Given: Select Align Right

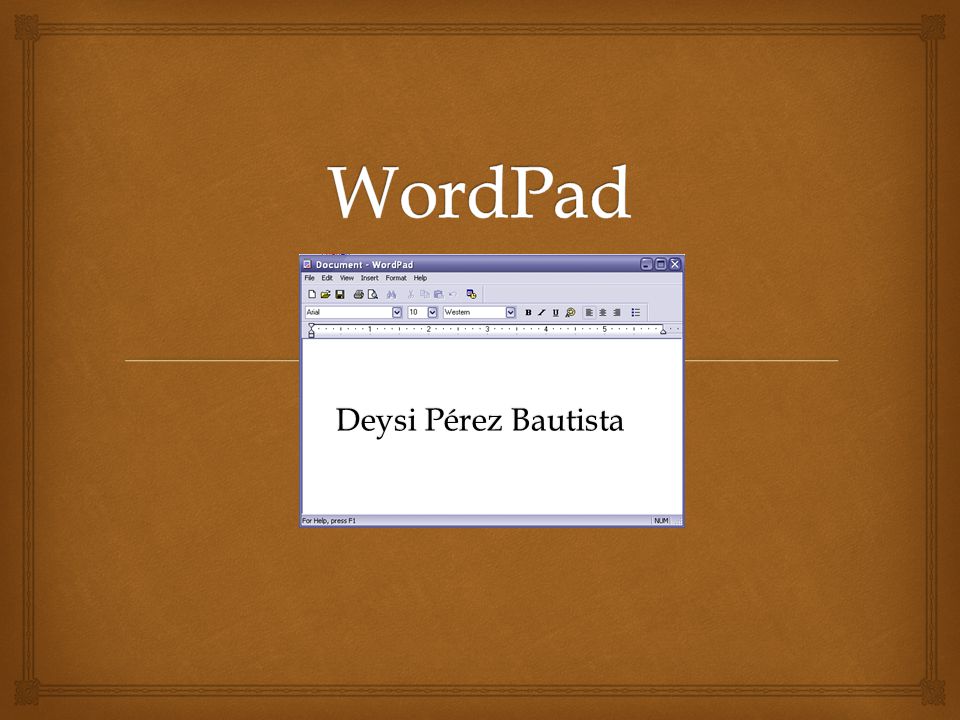Looking at the screenshot, I should point(617,312).
